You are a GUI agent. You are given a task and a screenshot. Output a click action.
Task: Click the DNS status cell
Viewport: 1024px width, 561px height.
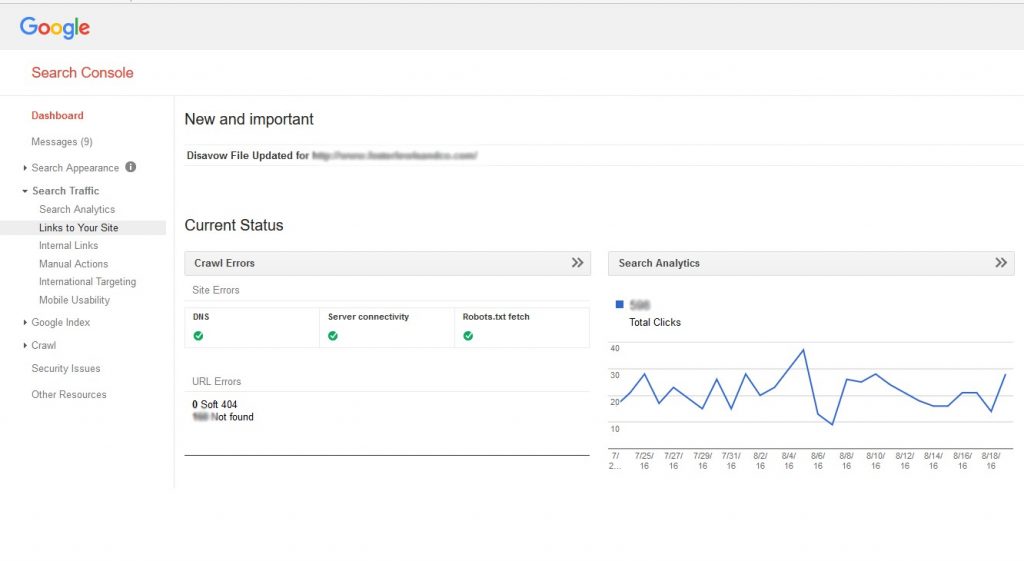(x=252, y=327)
